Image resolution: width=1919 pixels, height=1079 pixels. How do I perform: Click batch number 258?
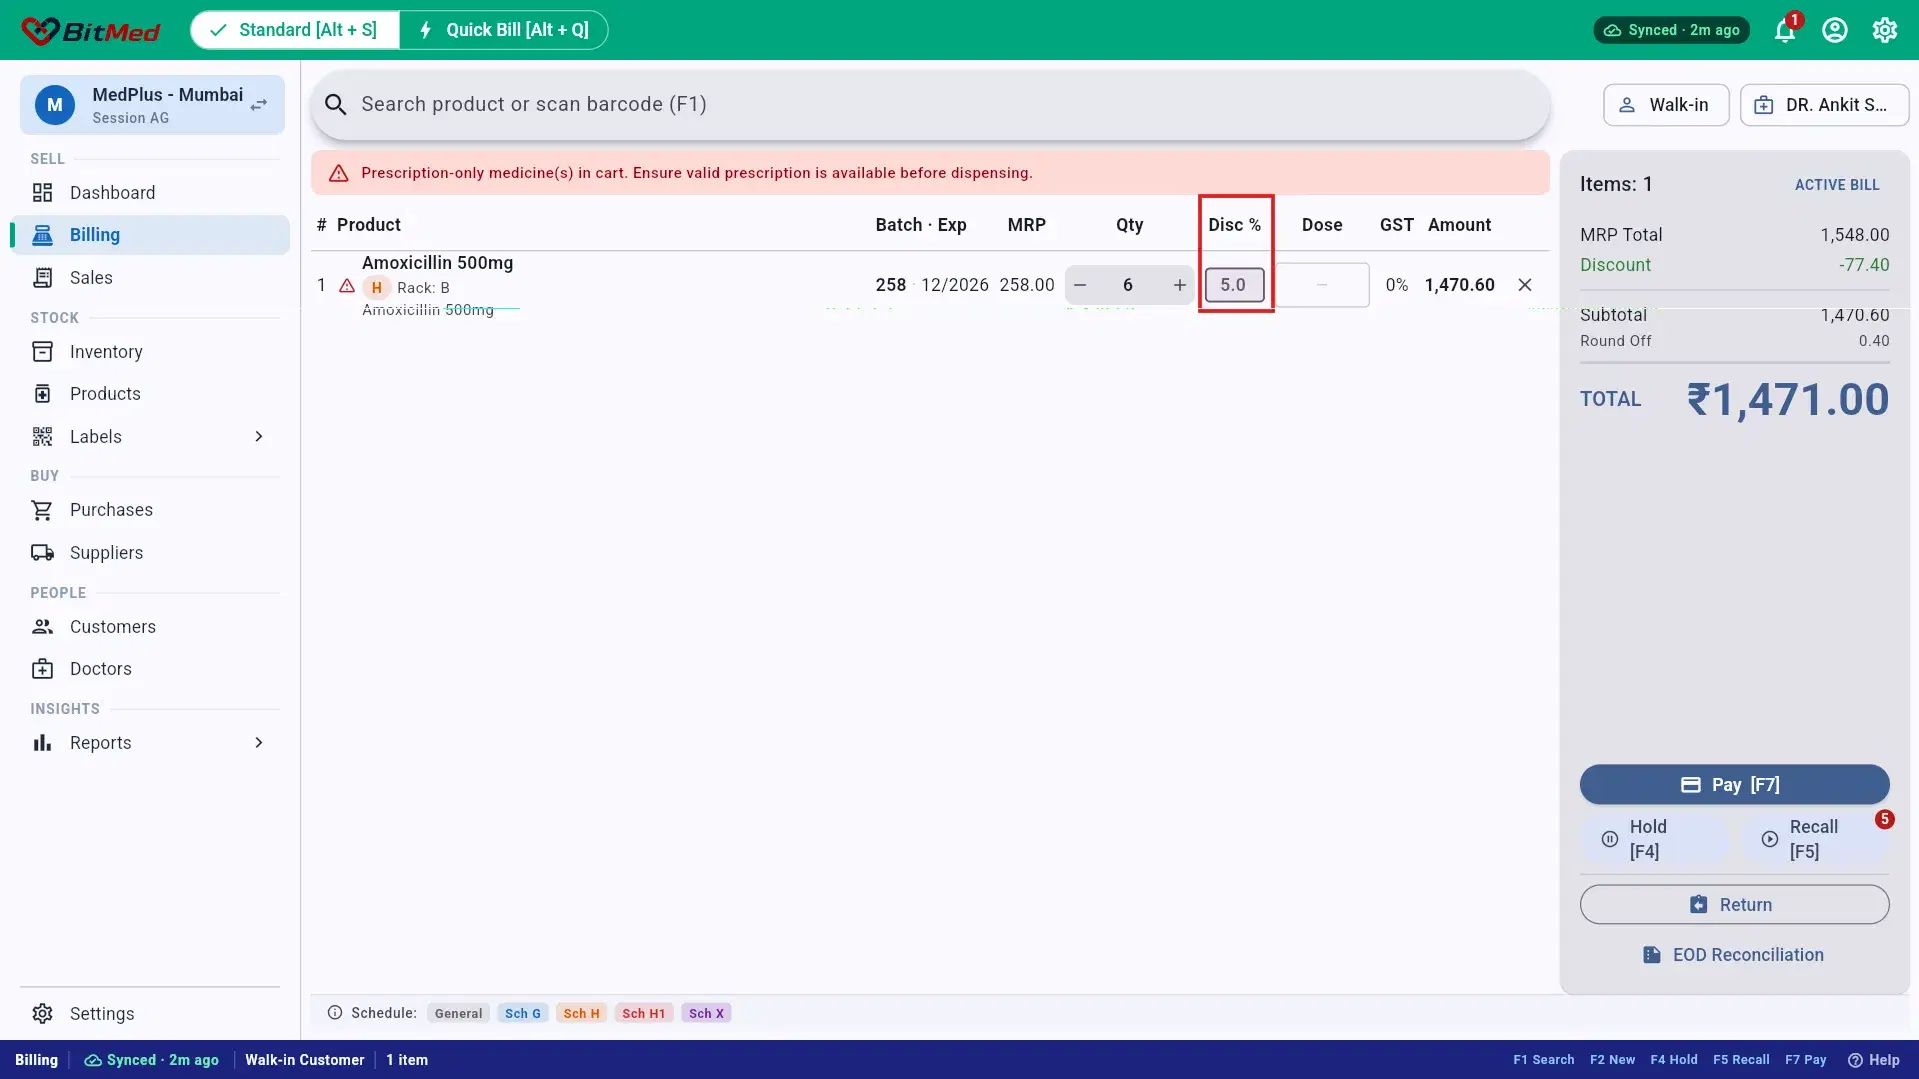click(x=891, y=285)
